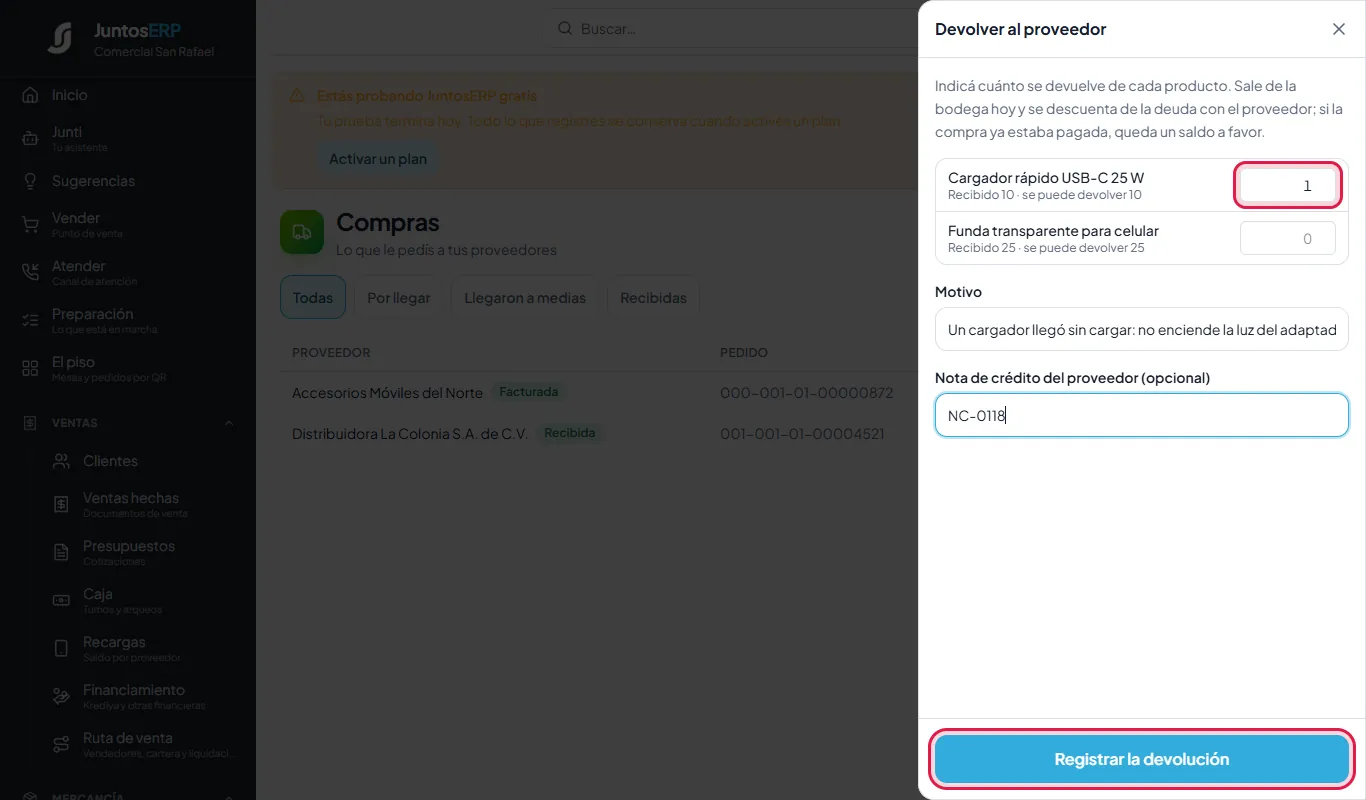The width and height of the screenshot is (1366, 800).
Task: Click the Ventas hechas receipt icon
Action: 61,505
